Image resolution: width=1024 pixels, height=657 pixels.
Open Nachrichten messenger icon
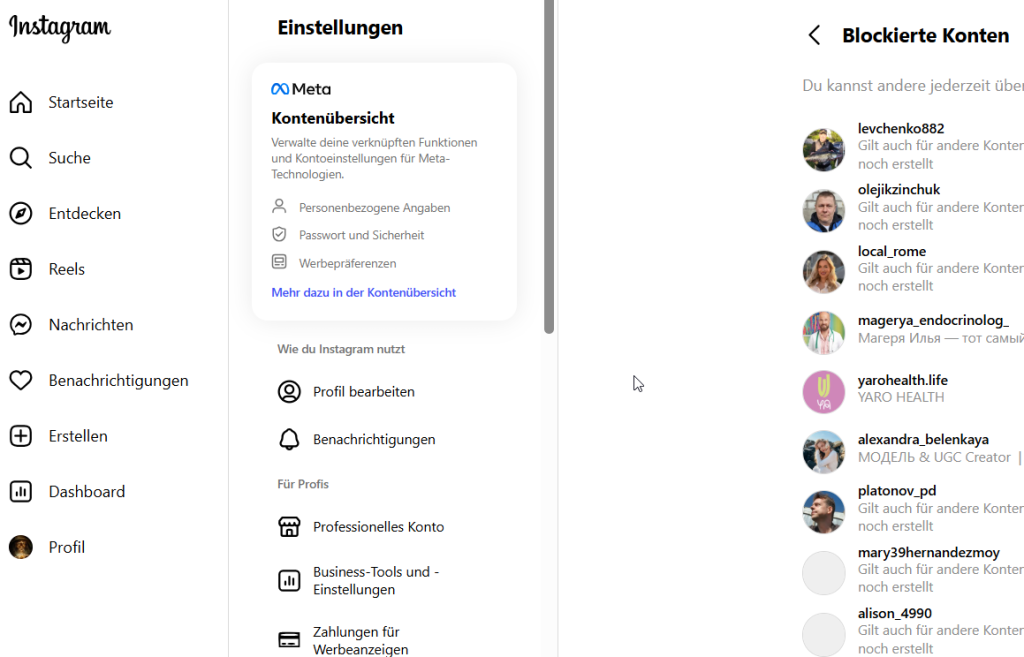coord(21,325)
